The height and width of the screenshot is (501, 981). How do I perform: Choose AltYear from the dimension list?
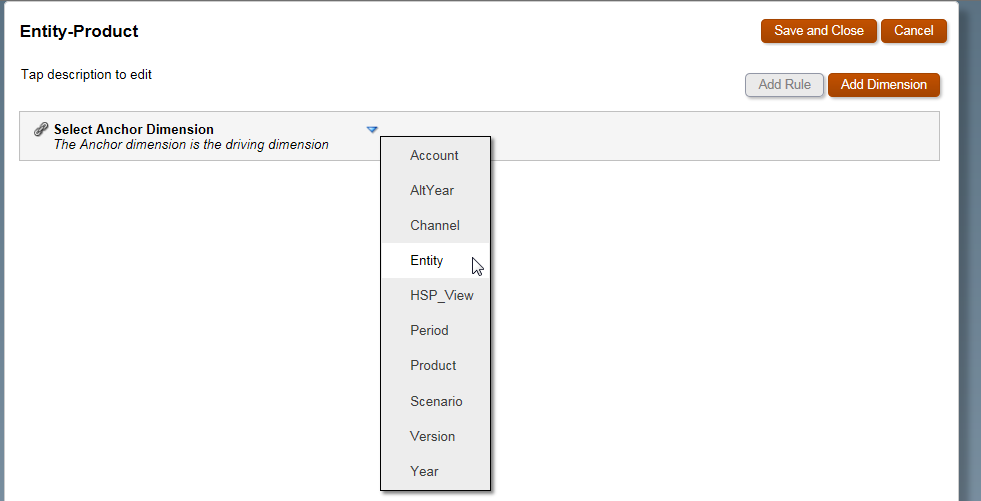(435, 190)
